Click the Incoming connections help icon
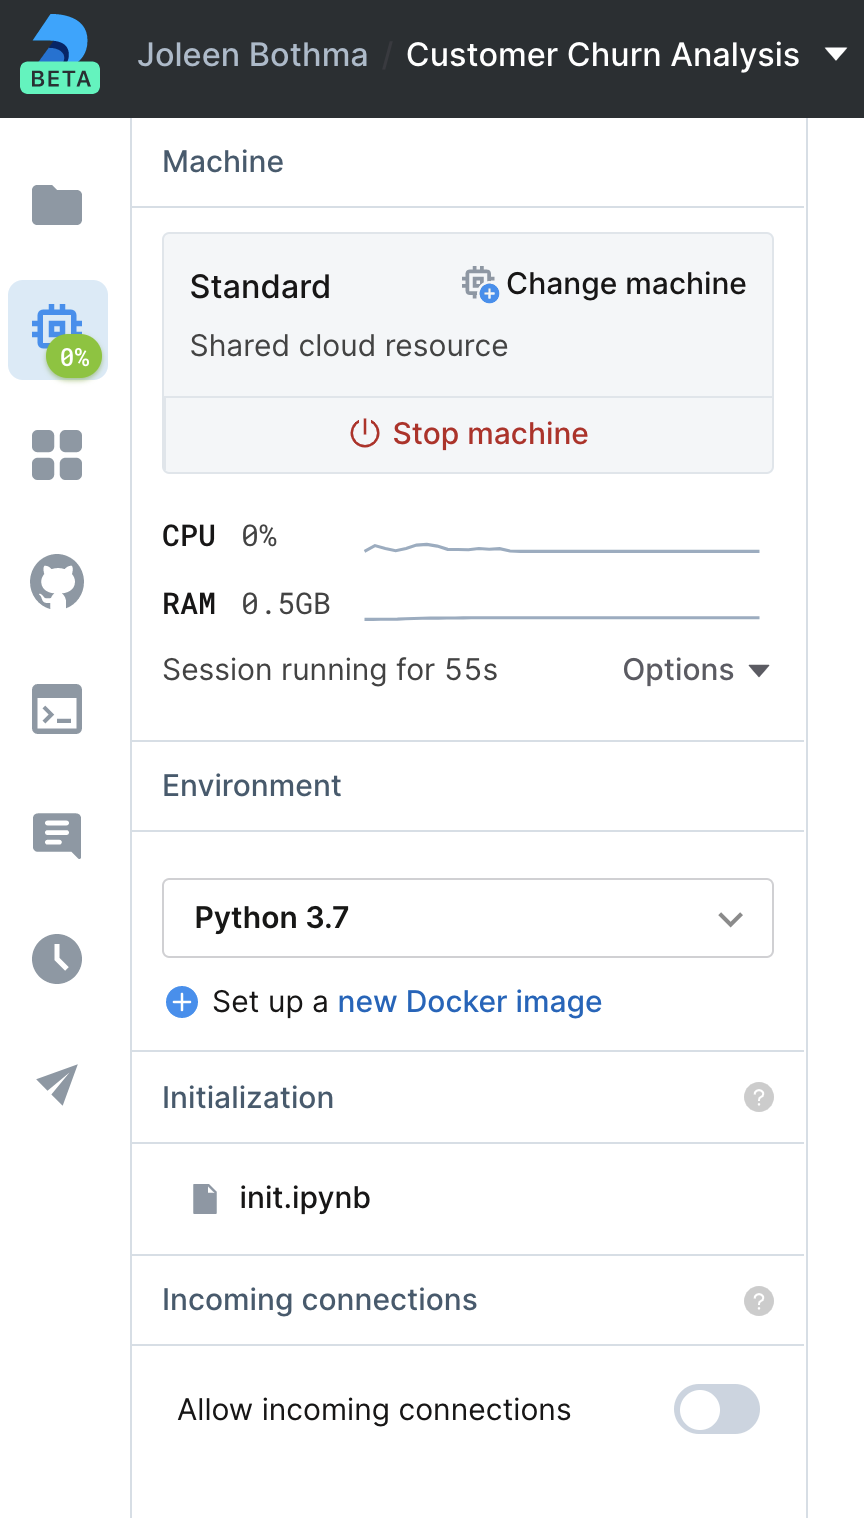864x1518 pixels. 759,1301
